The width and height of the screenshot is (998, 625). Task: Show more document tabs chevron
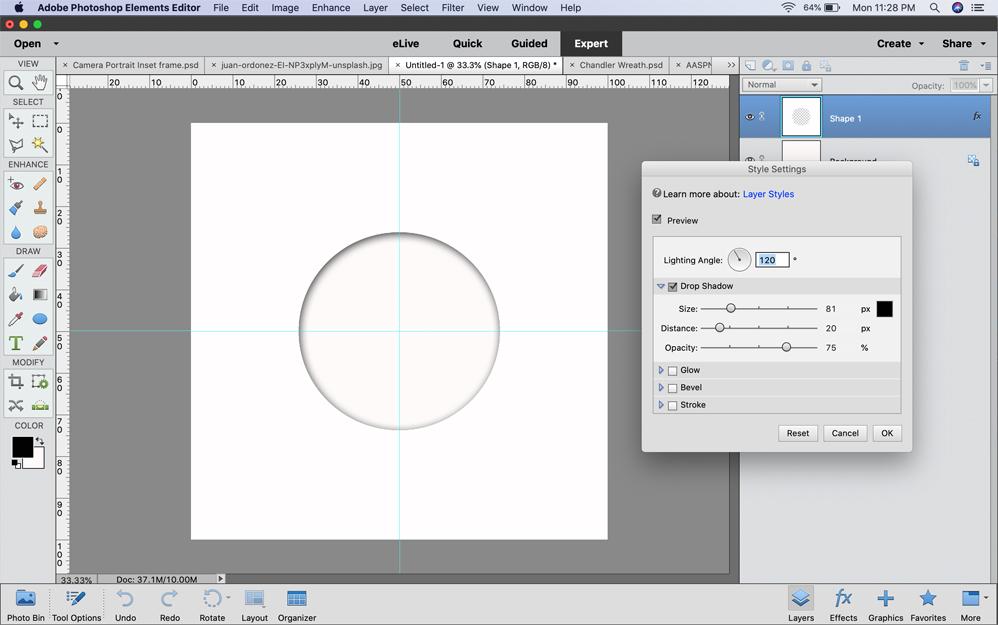pos(731,65)
